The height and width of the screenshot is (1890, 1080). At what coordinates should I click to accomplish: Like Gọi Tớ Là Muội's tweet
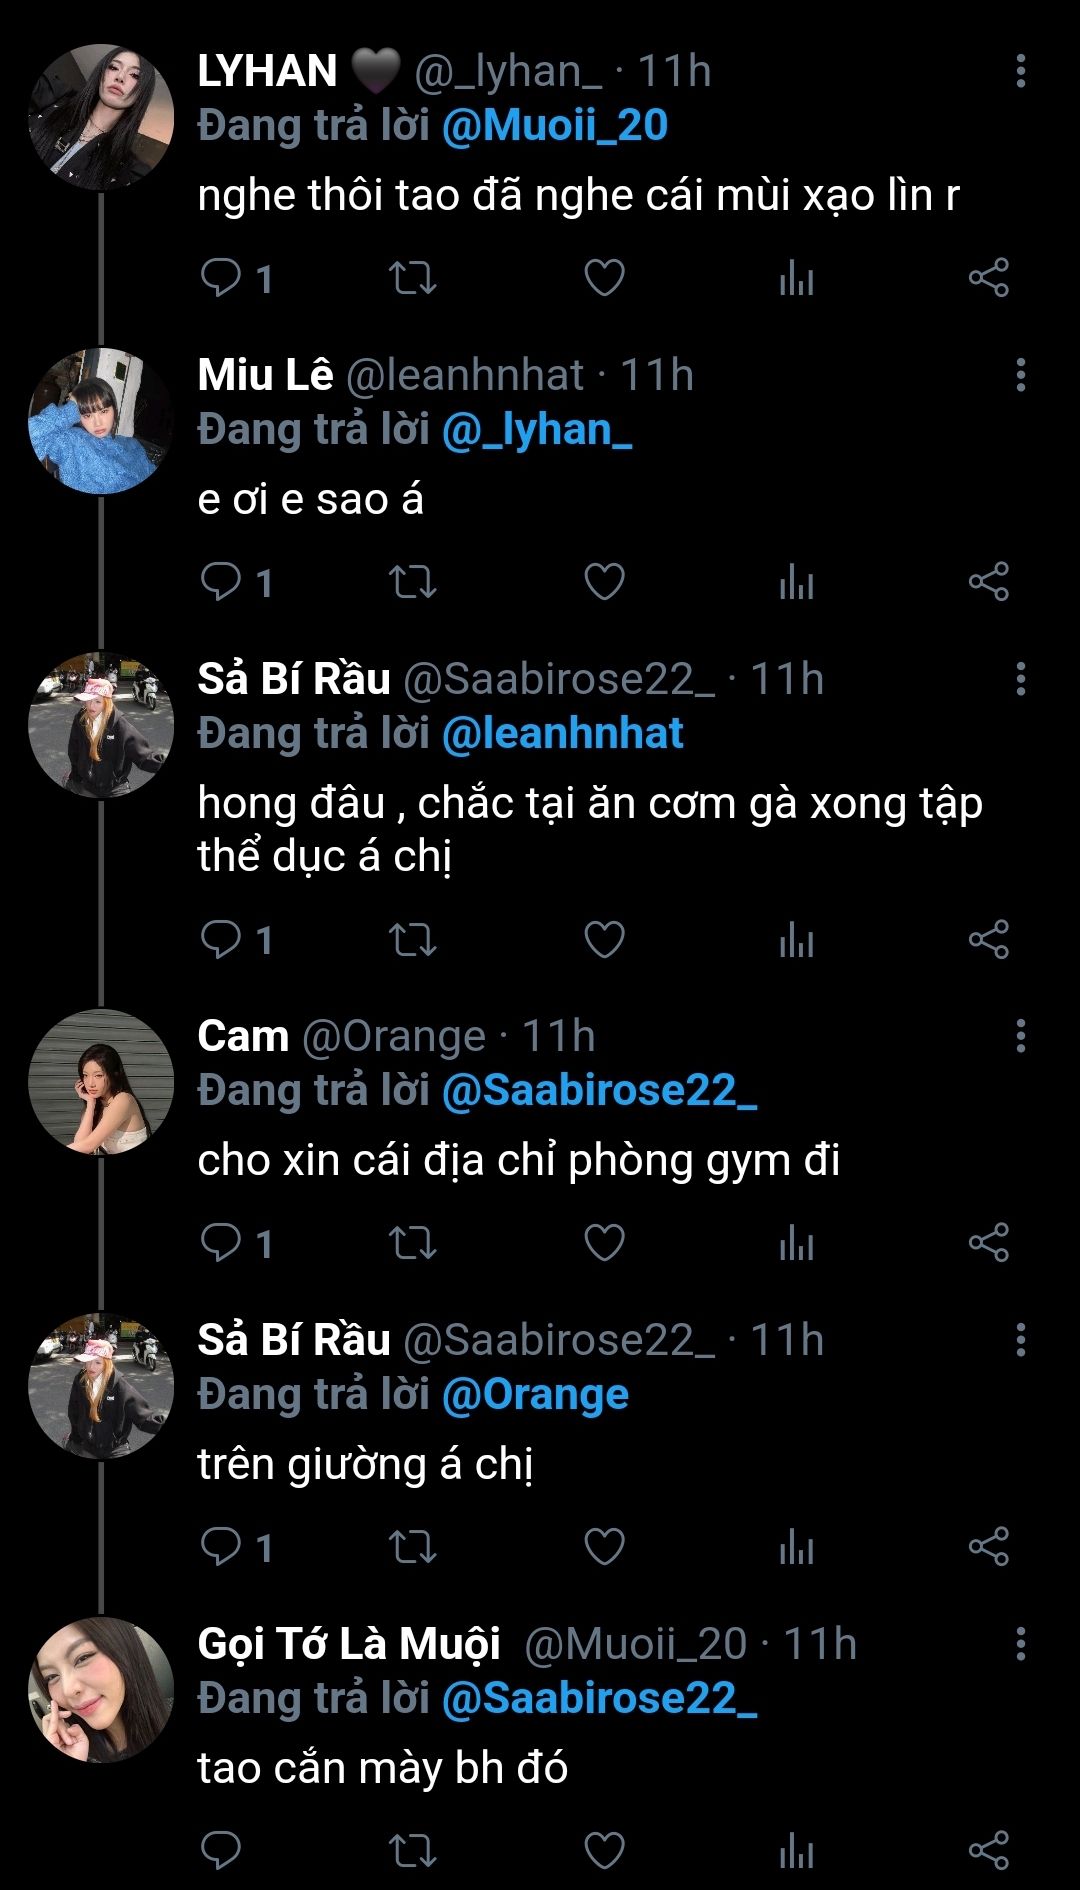(604, 1851)
